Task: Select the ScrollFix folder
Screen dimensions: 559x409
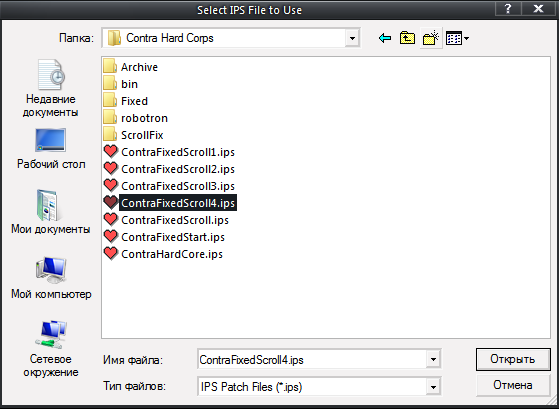Action: pos(133,135)
